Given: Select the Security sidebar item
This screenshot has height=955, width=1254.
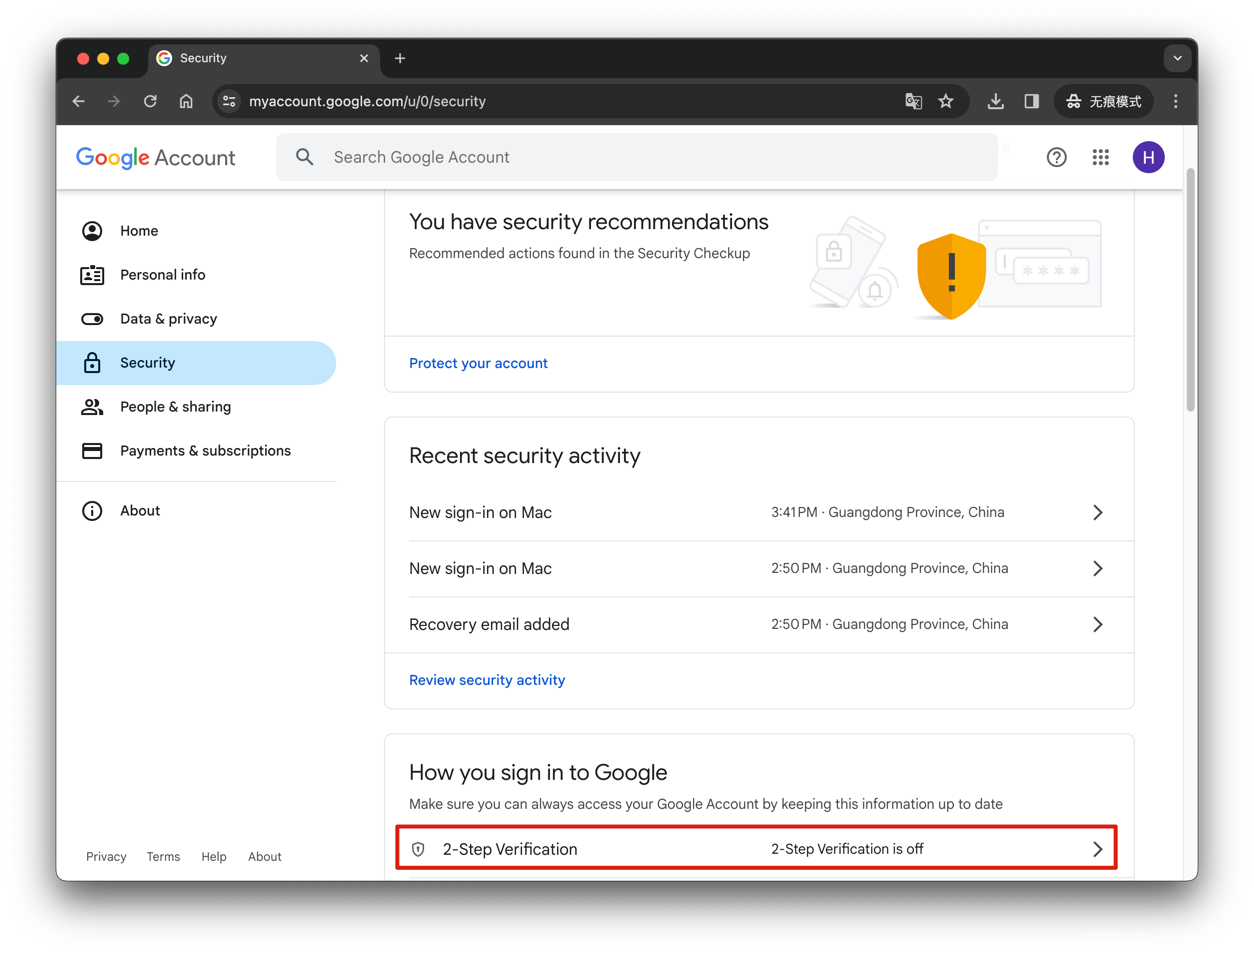Looking at the screenshot, I should tap(196, 363).
